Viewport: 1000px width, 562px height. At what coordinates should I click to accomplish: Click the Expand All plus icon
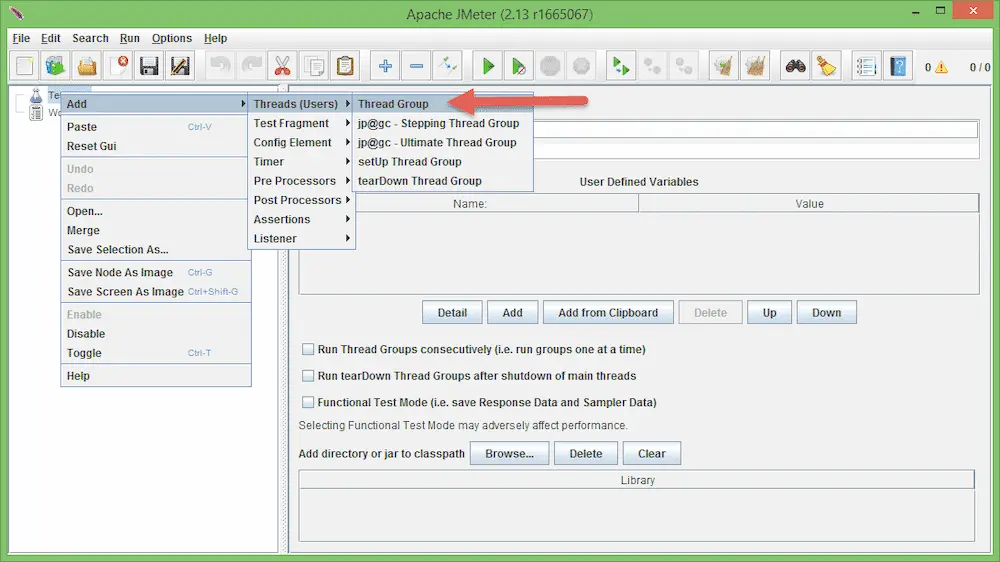click(385, 66)
